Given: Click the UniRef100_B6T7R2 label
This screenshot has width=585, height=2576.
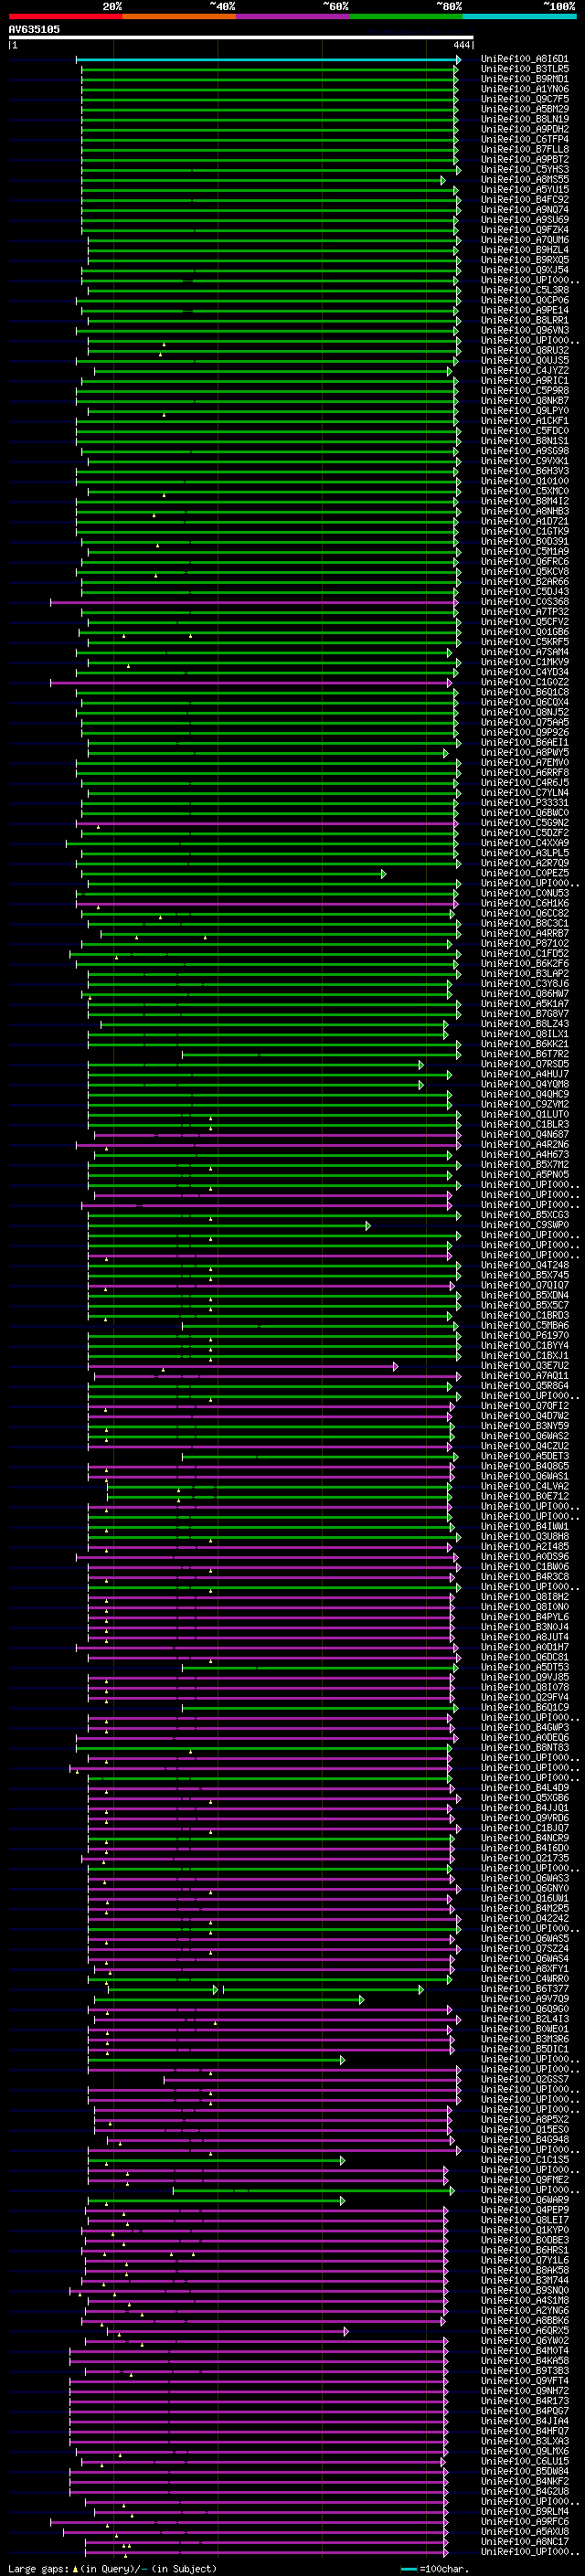Looking at the screenshot, I should [524, 1055].
